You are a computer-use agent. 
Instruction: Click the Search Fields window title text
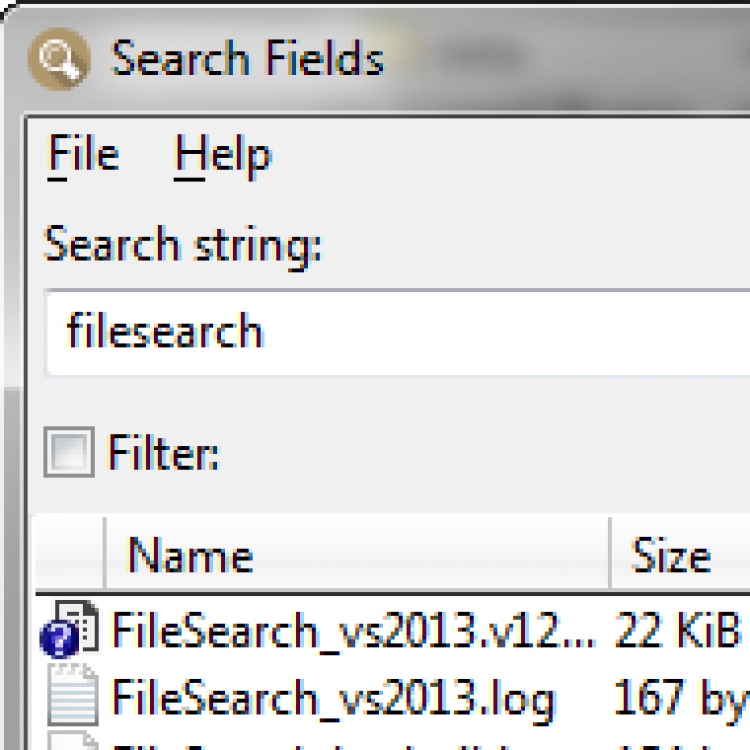(247, 60)
